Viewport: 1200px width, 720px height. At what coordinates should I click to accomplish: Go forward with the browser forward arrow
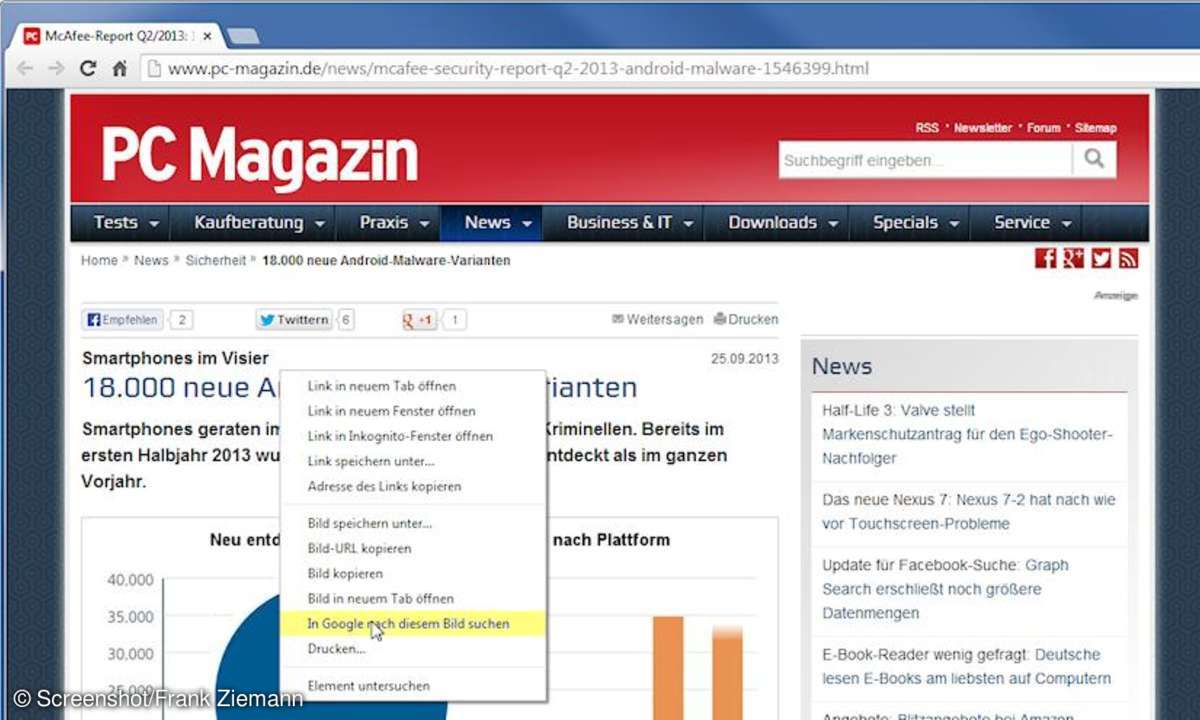57,69
